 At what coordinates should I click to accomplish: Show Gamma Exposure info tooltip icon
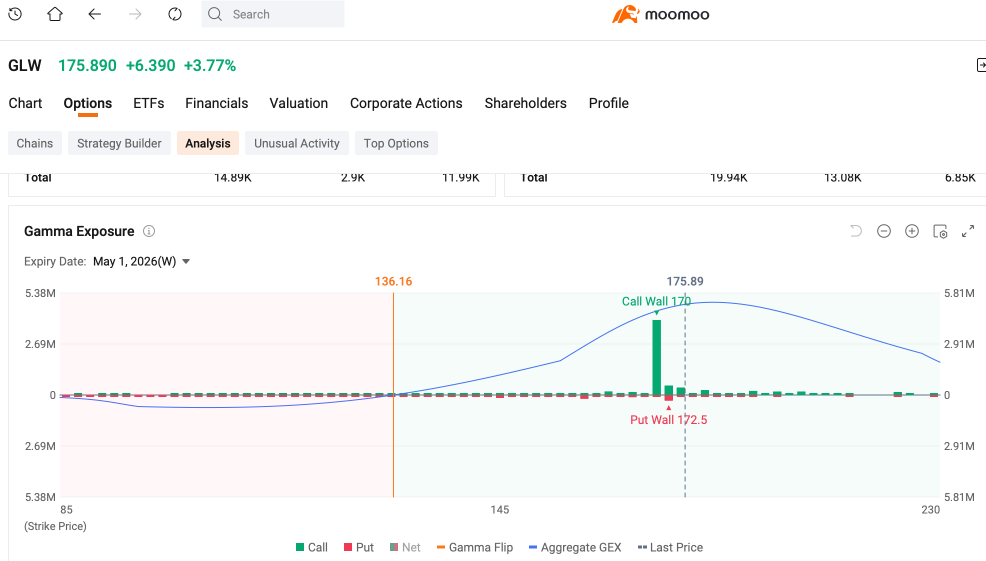[149, 231]
